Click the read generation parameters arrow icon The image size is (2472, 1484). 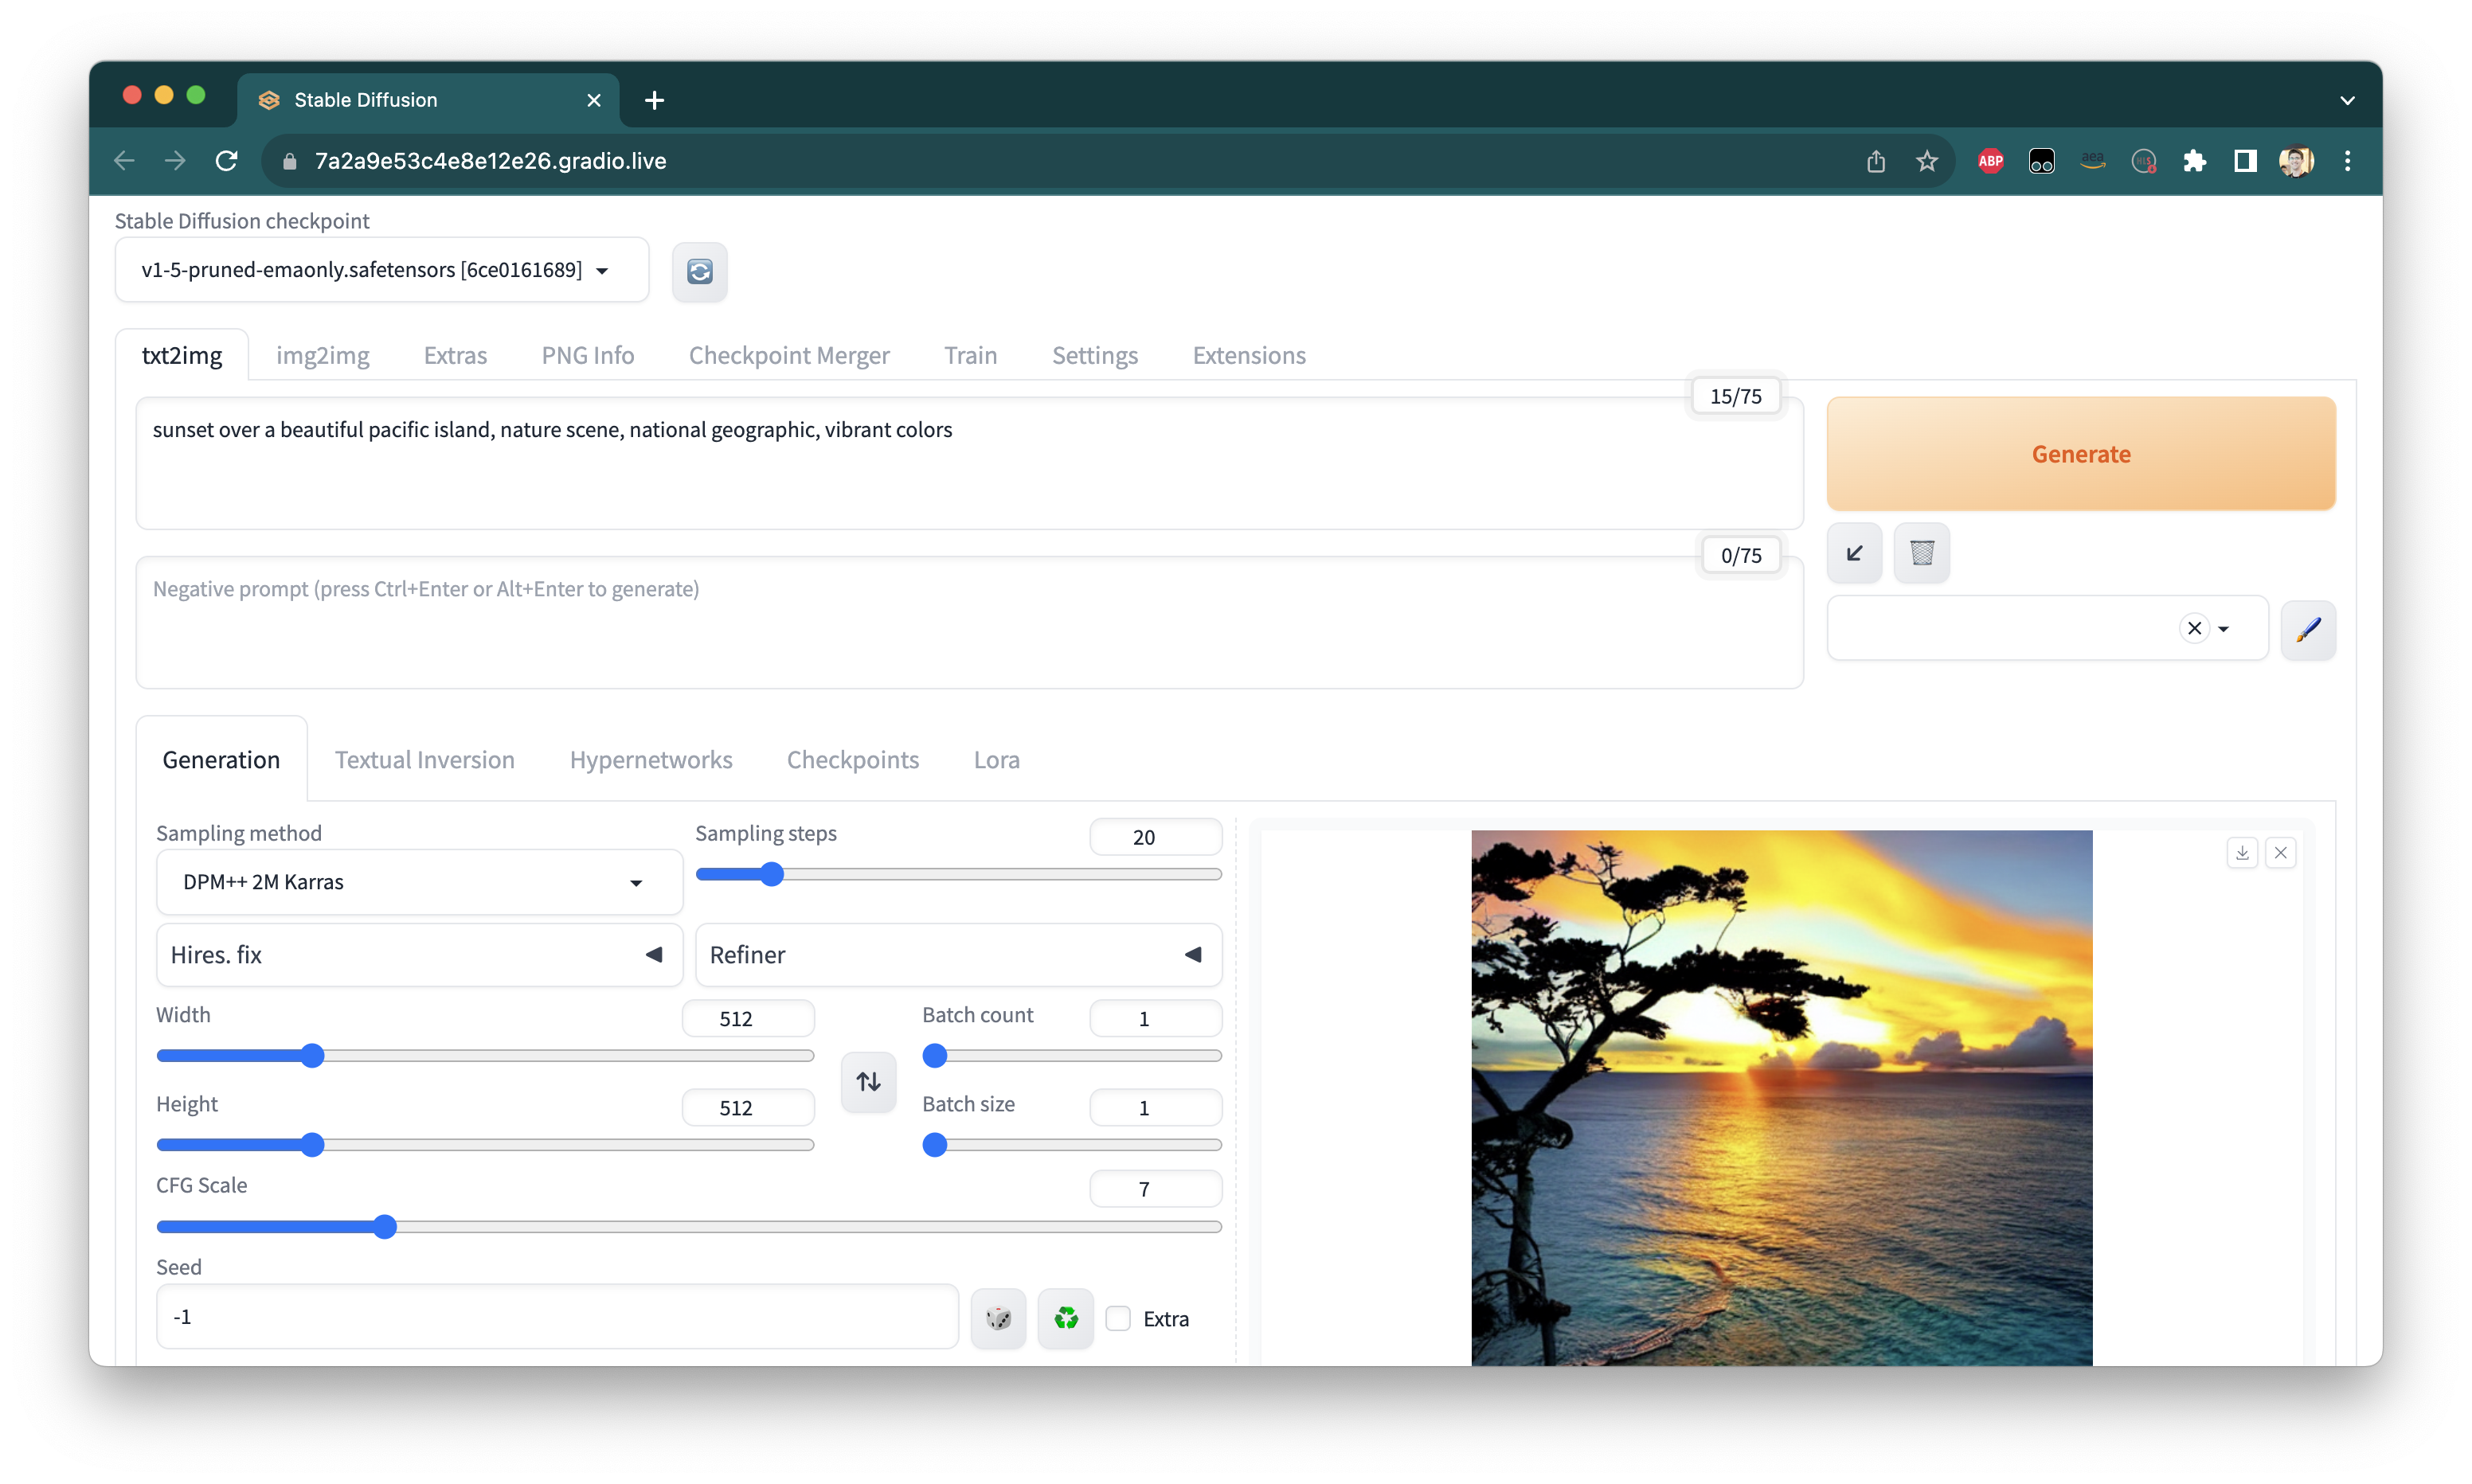(x=1854, y=553)
